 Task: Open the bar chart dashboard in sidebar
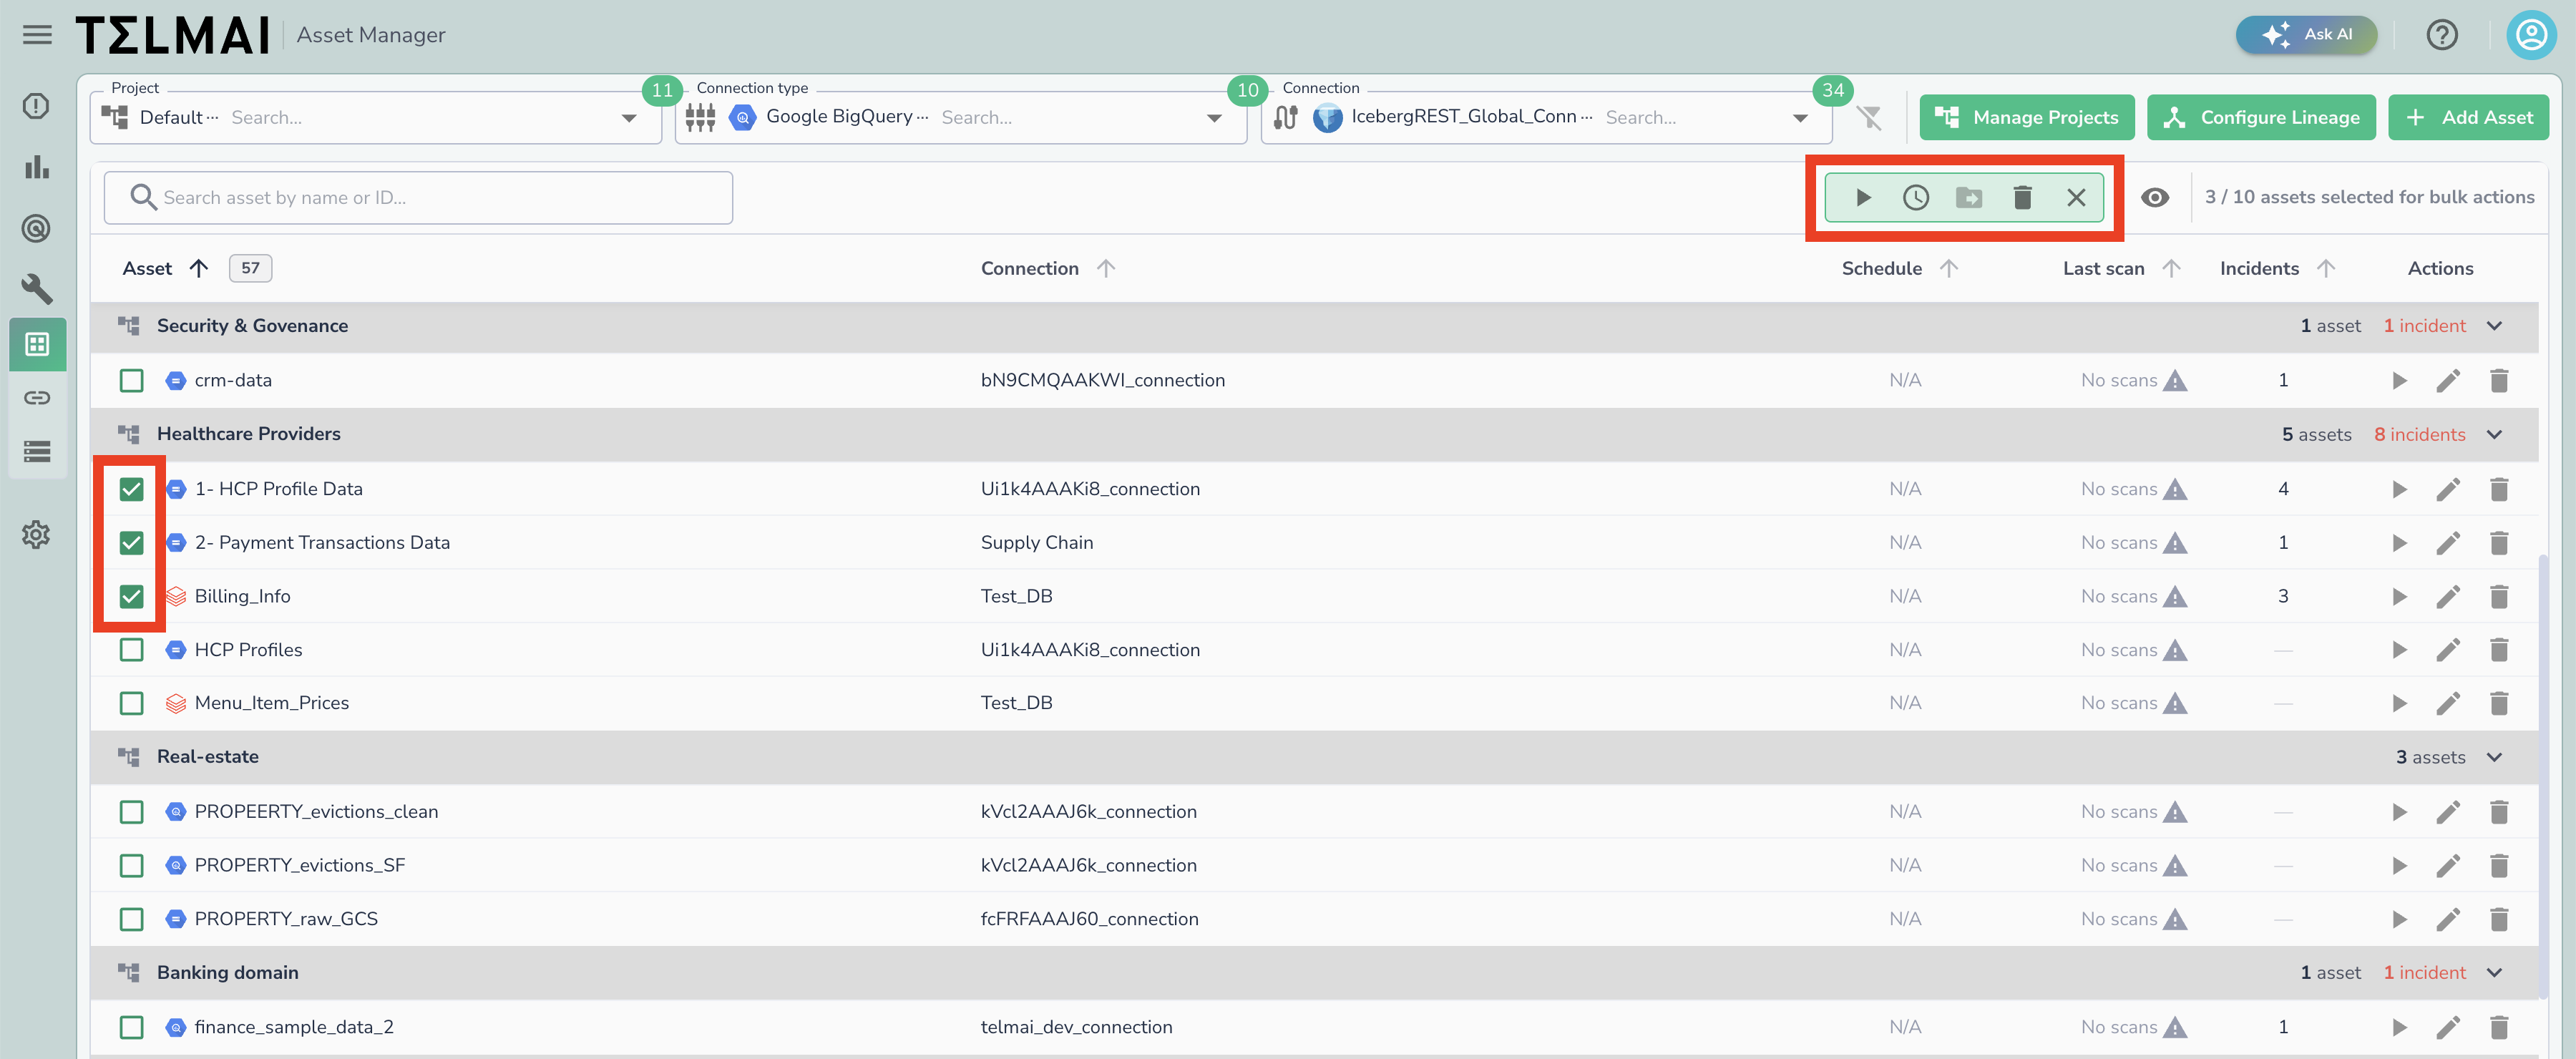click(37, 167)
